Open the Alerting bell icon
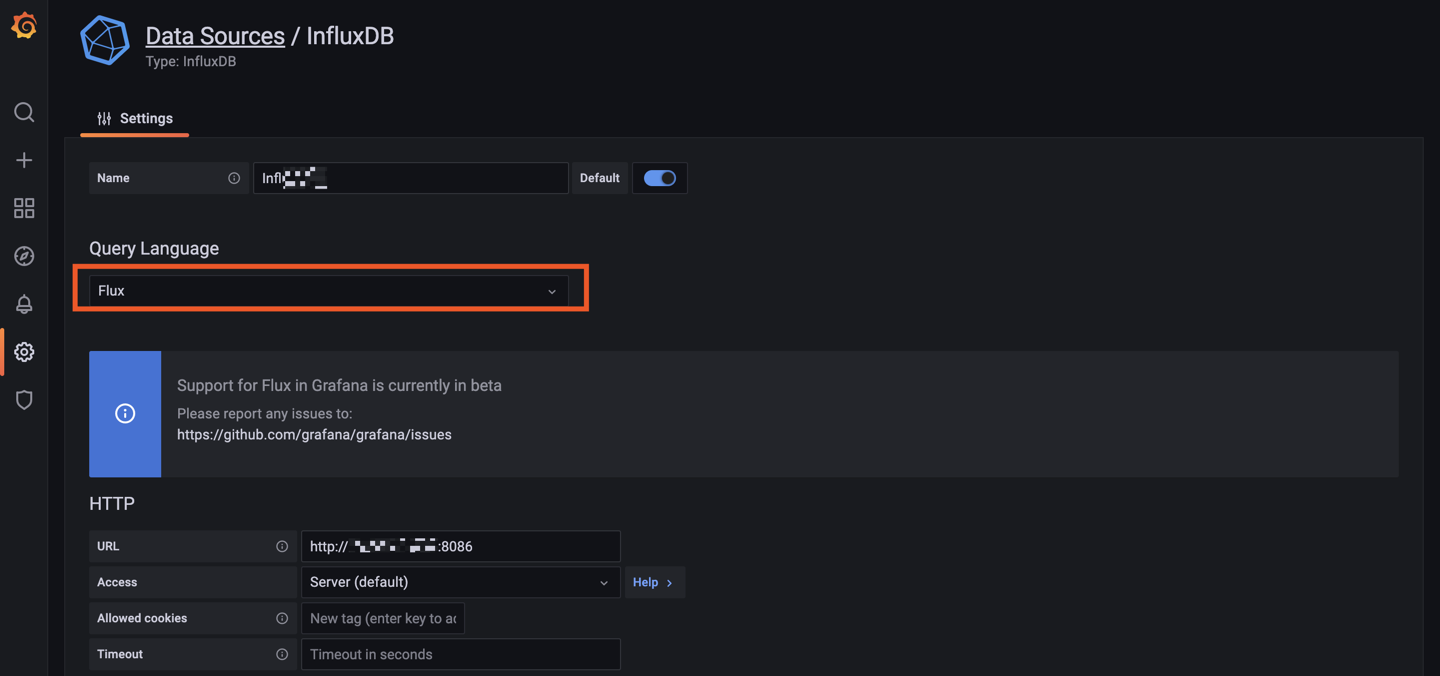The image size is (1440, 676). click(x=24, y=304)
